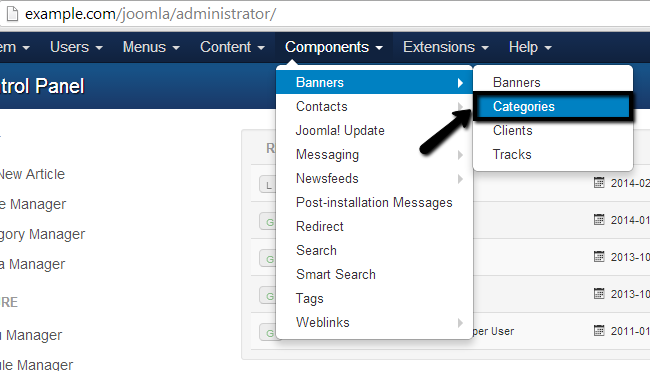
Task: Click the calendar icon beside 2011-01 date
Action: [599, 330]
